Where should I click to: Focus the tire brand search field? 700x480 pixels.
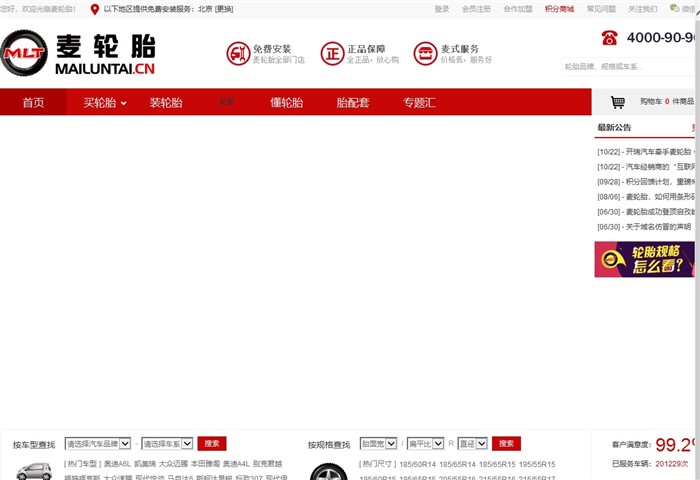point(628,67)
